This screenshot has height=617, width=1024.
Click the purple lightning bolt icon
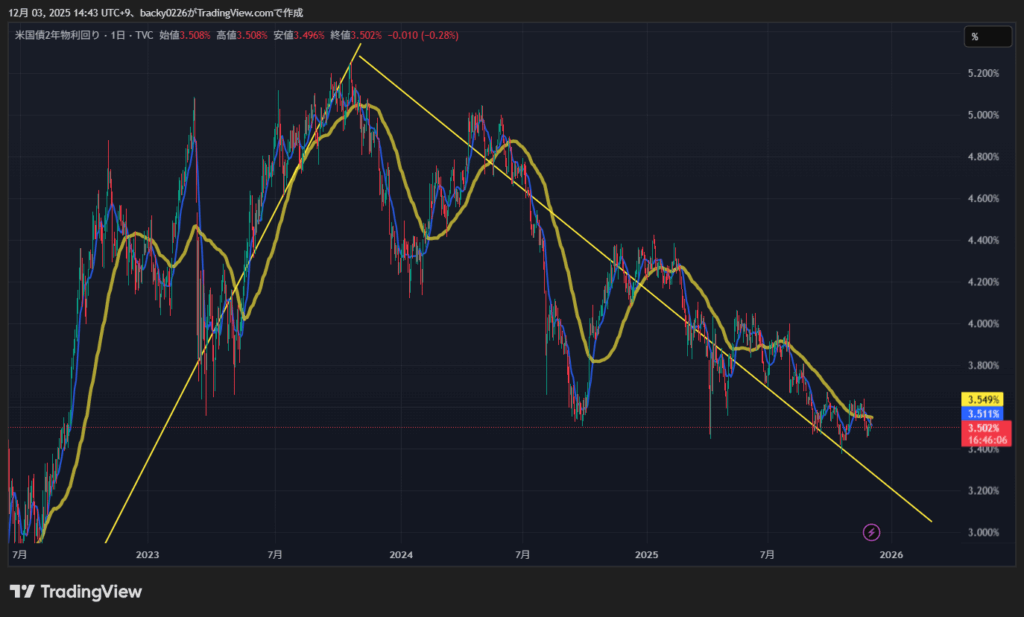(x=871, y=532)
